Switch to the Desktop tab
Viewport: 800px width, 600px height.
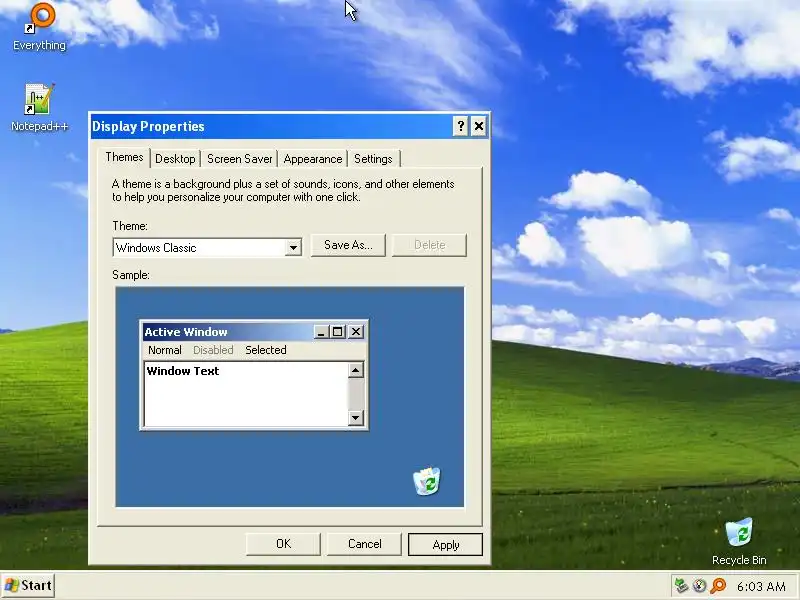pyautogui.click(x=175, y=159)
